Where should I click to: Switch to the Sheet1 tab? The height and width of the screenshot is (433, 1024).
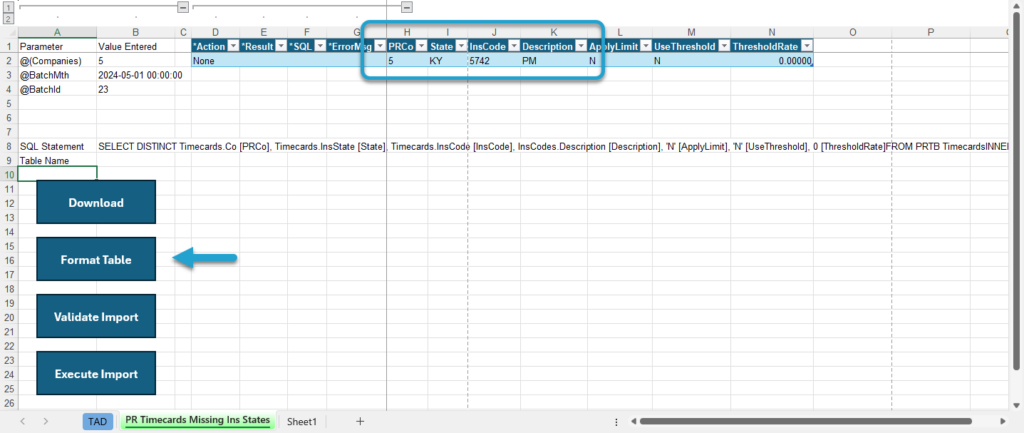pyautogui.click(x=301, y=421)
